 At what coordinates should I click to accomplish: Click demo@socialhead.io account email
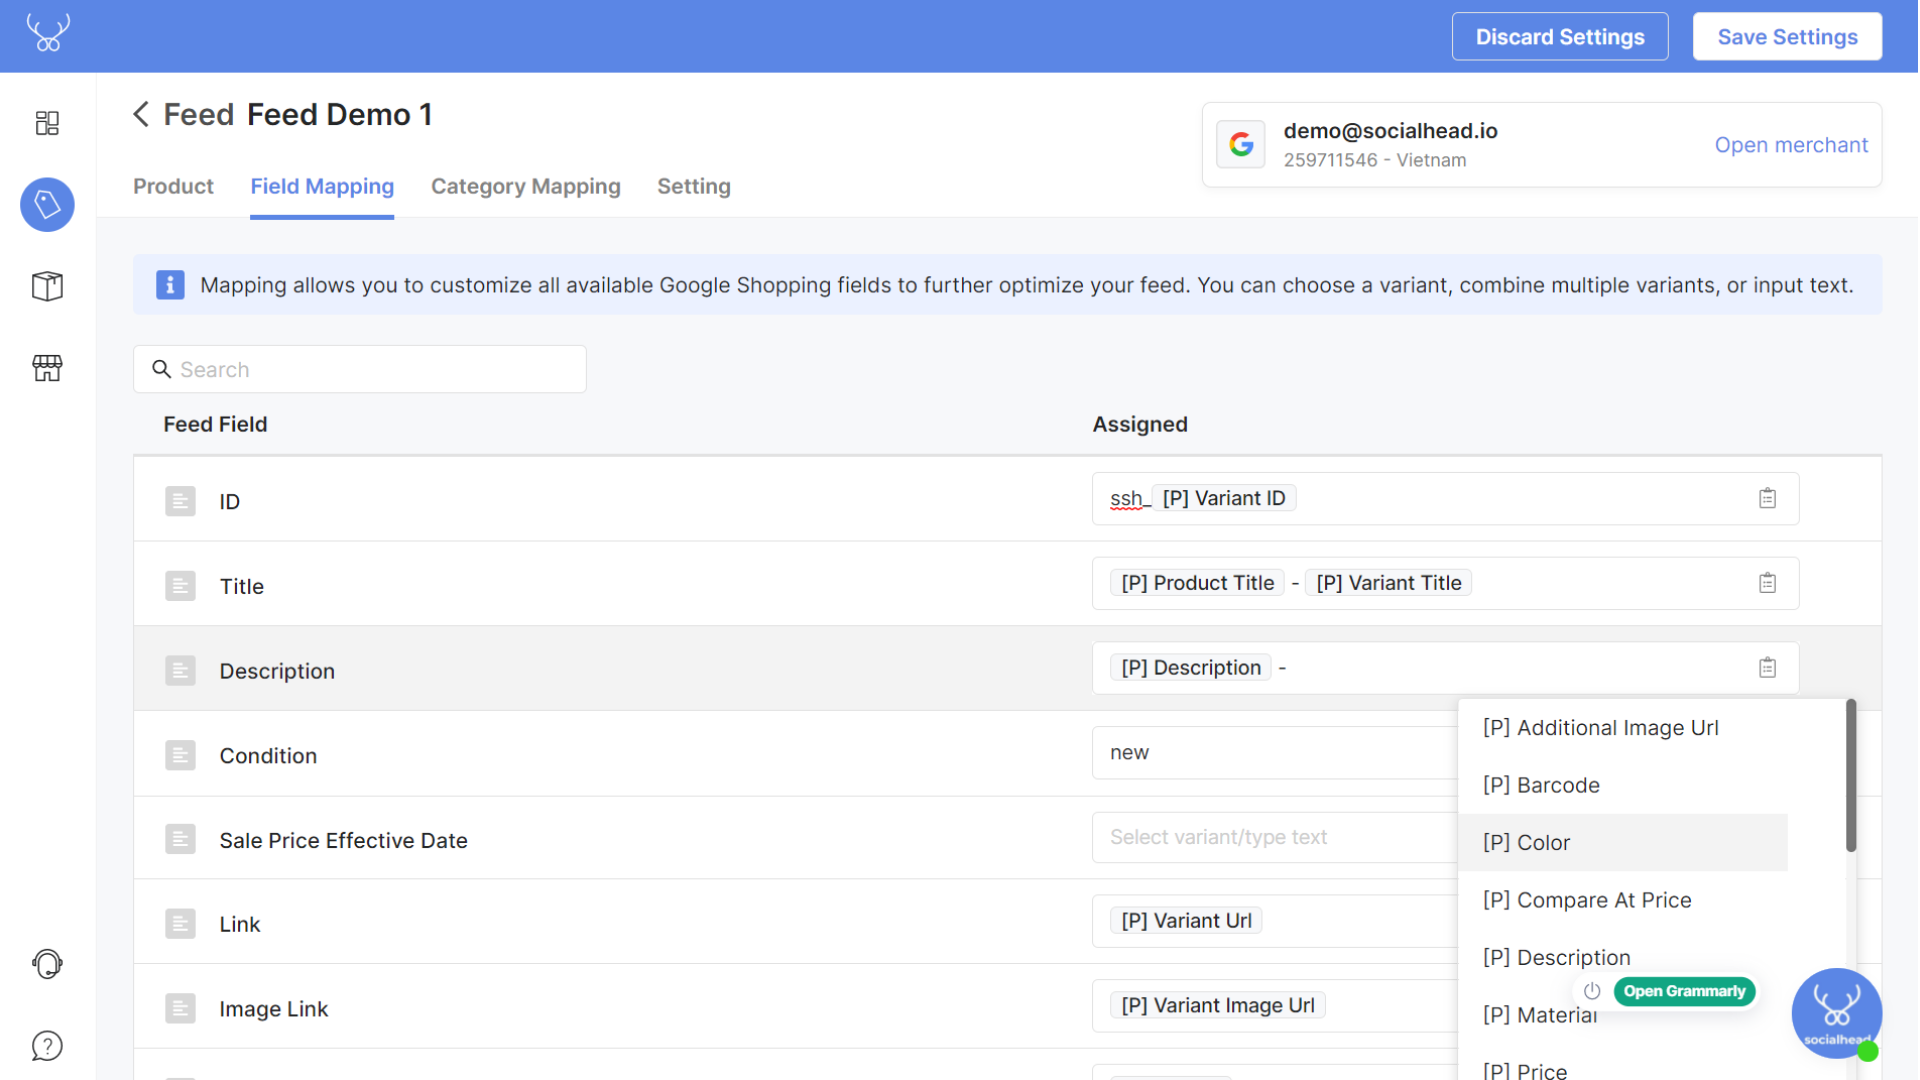tap(1390, 131)
